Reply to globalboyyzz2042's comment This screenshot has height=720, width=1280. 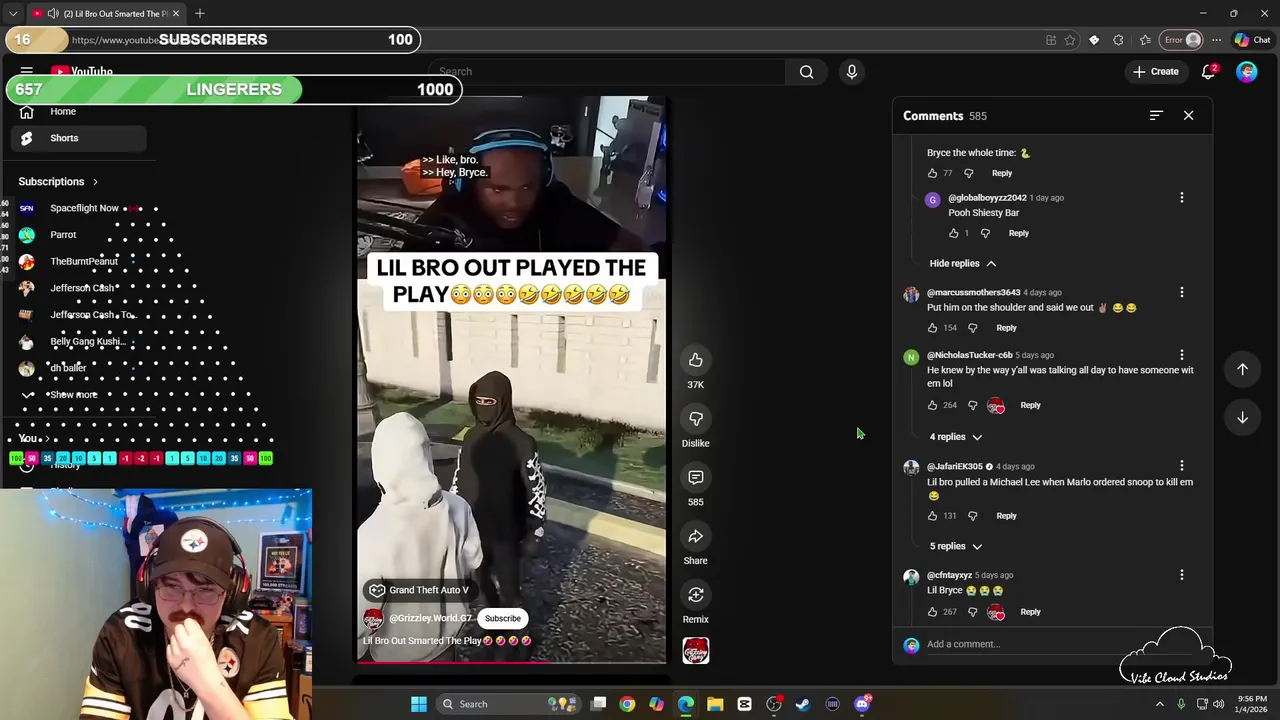click(1018, 233)
